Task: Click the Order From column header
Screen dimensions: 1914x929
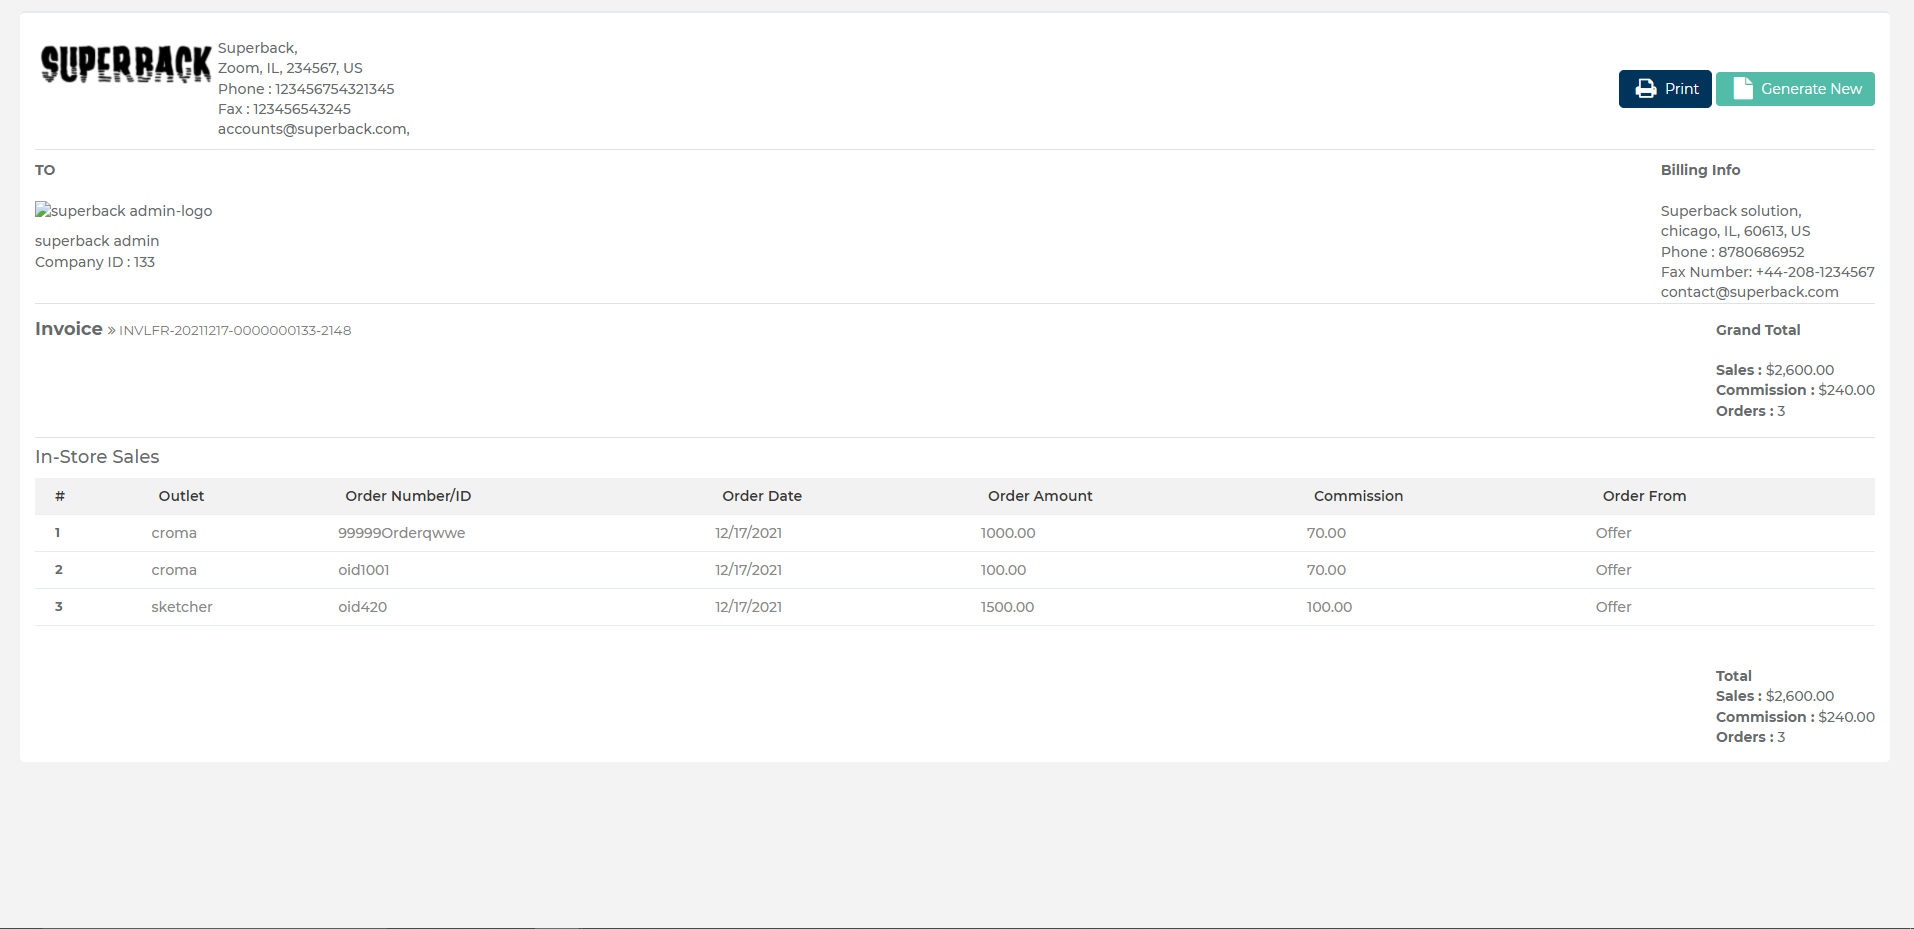Action: (1644, 496)
